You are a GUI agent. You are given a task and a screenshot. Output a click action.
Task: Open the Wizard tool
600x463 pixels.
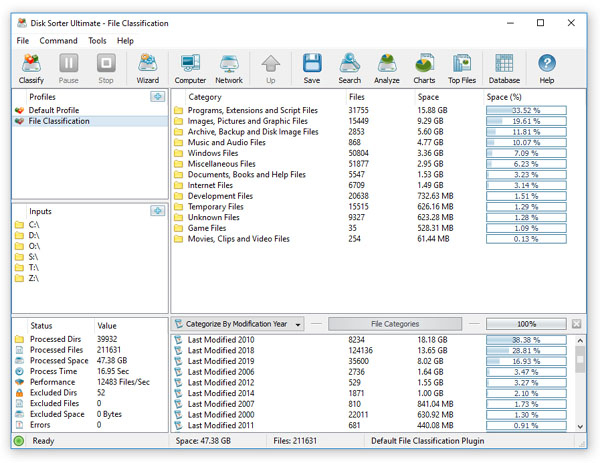coord(148,68)
